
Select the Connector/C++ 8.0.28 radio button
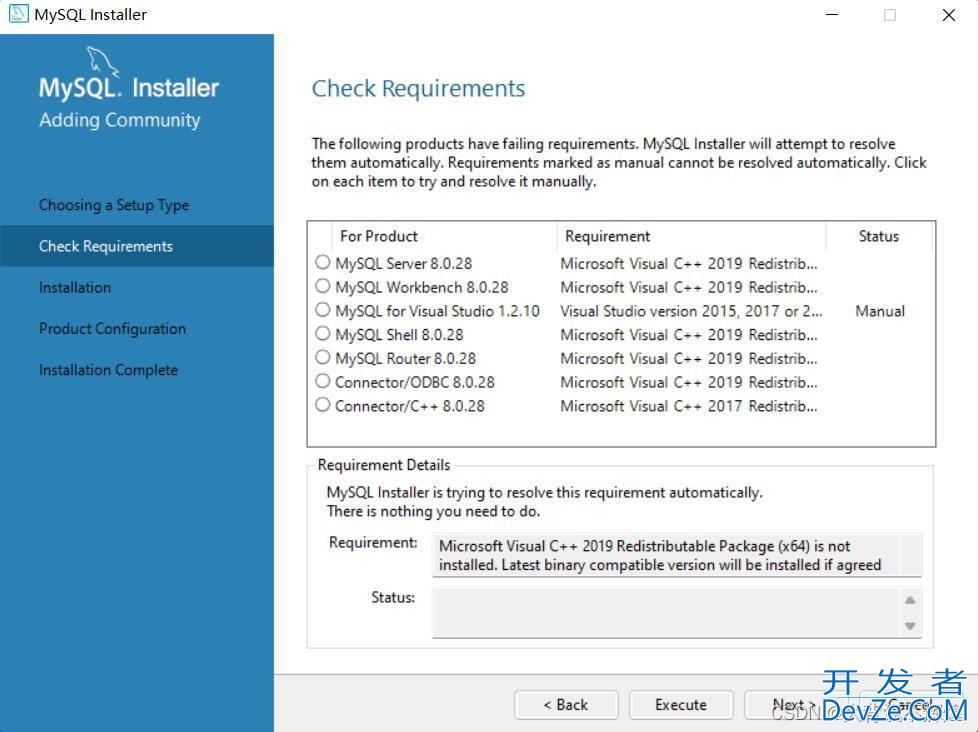[322, 405]
